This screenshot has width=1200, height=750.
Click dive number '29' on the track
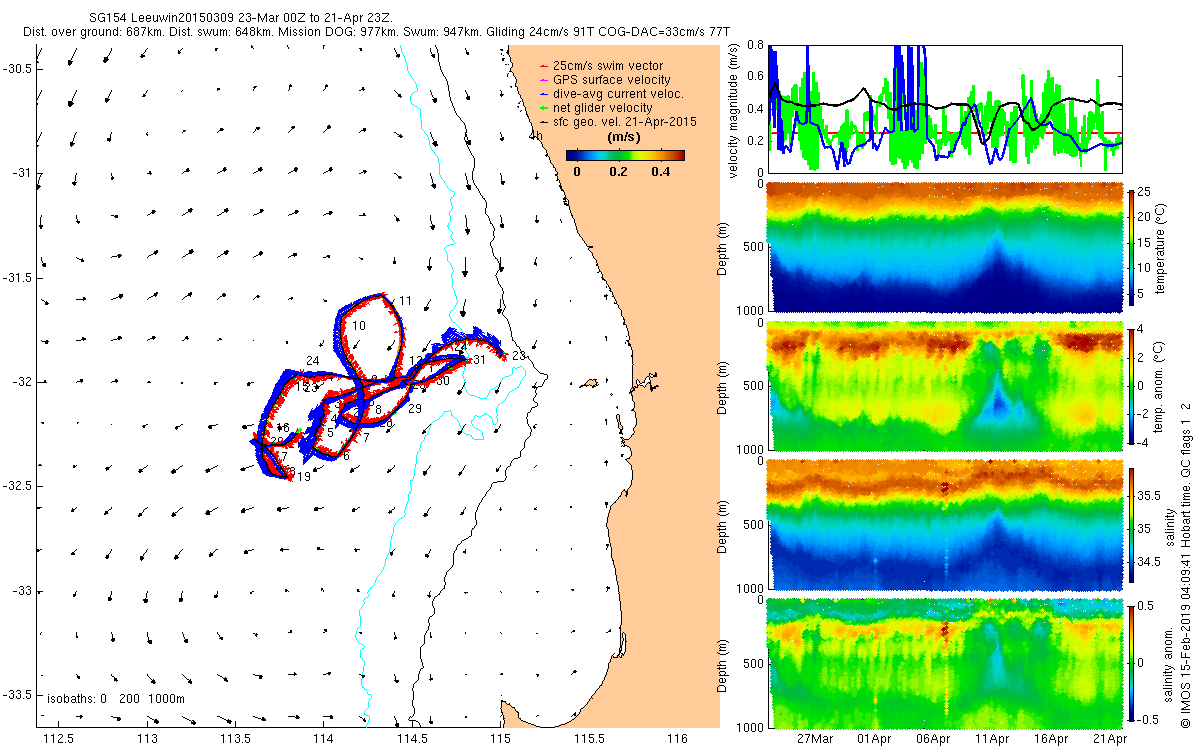point(415,409)
